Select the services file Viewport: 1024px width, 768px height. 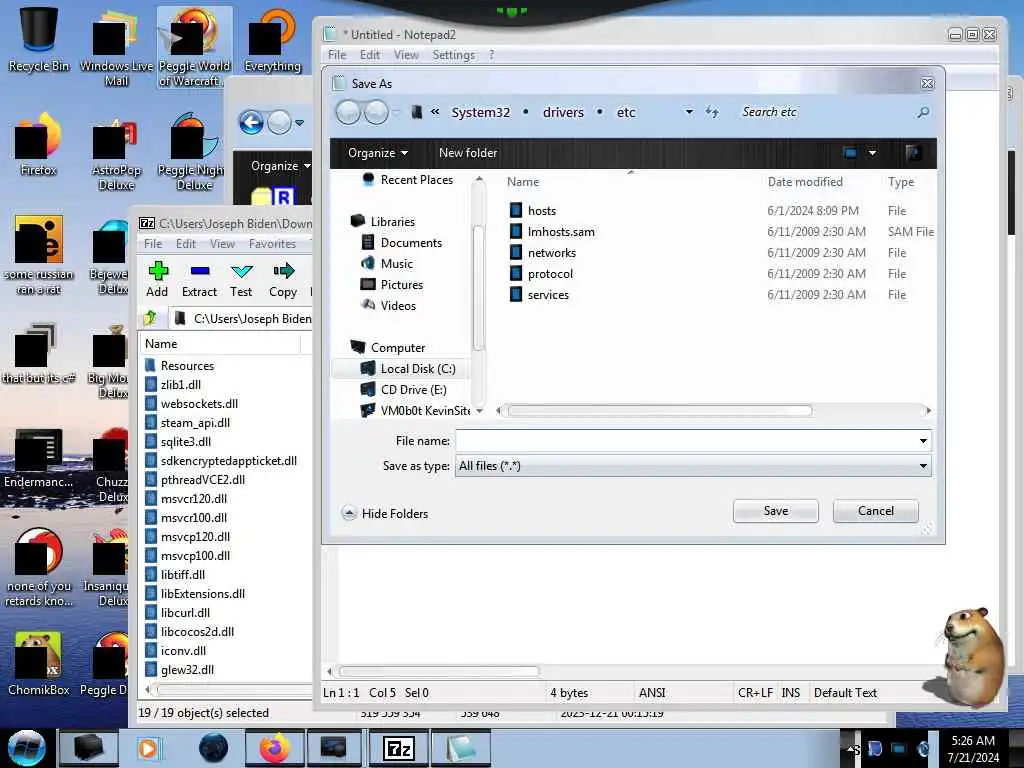point(547,295)
